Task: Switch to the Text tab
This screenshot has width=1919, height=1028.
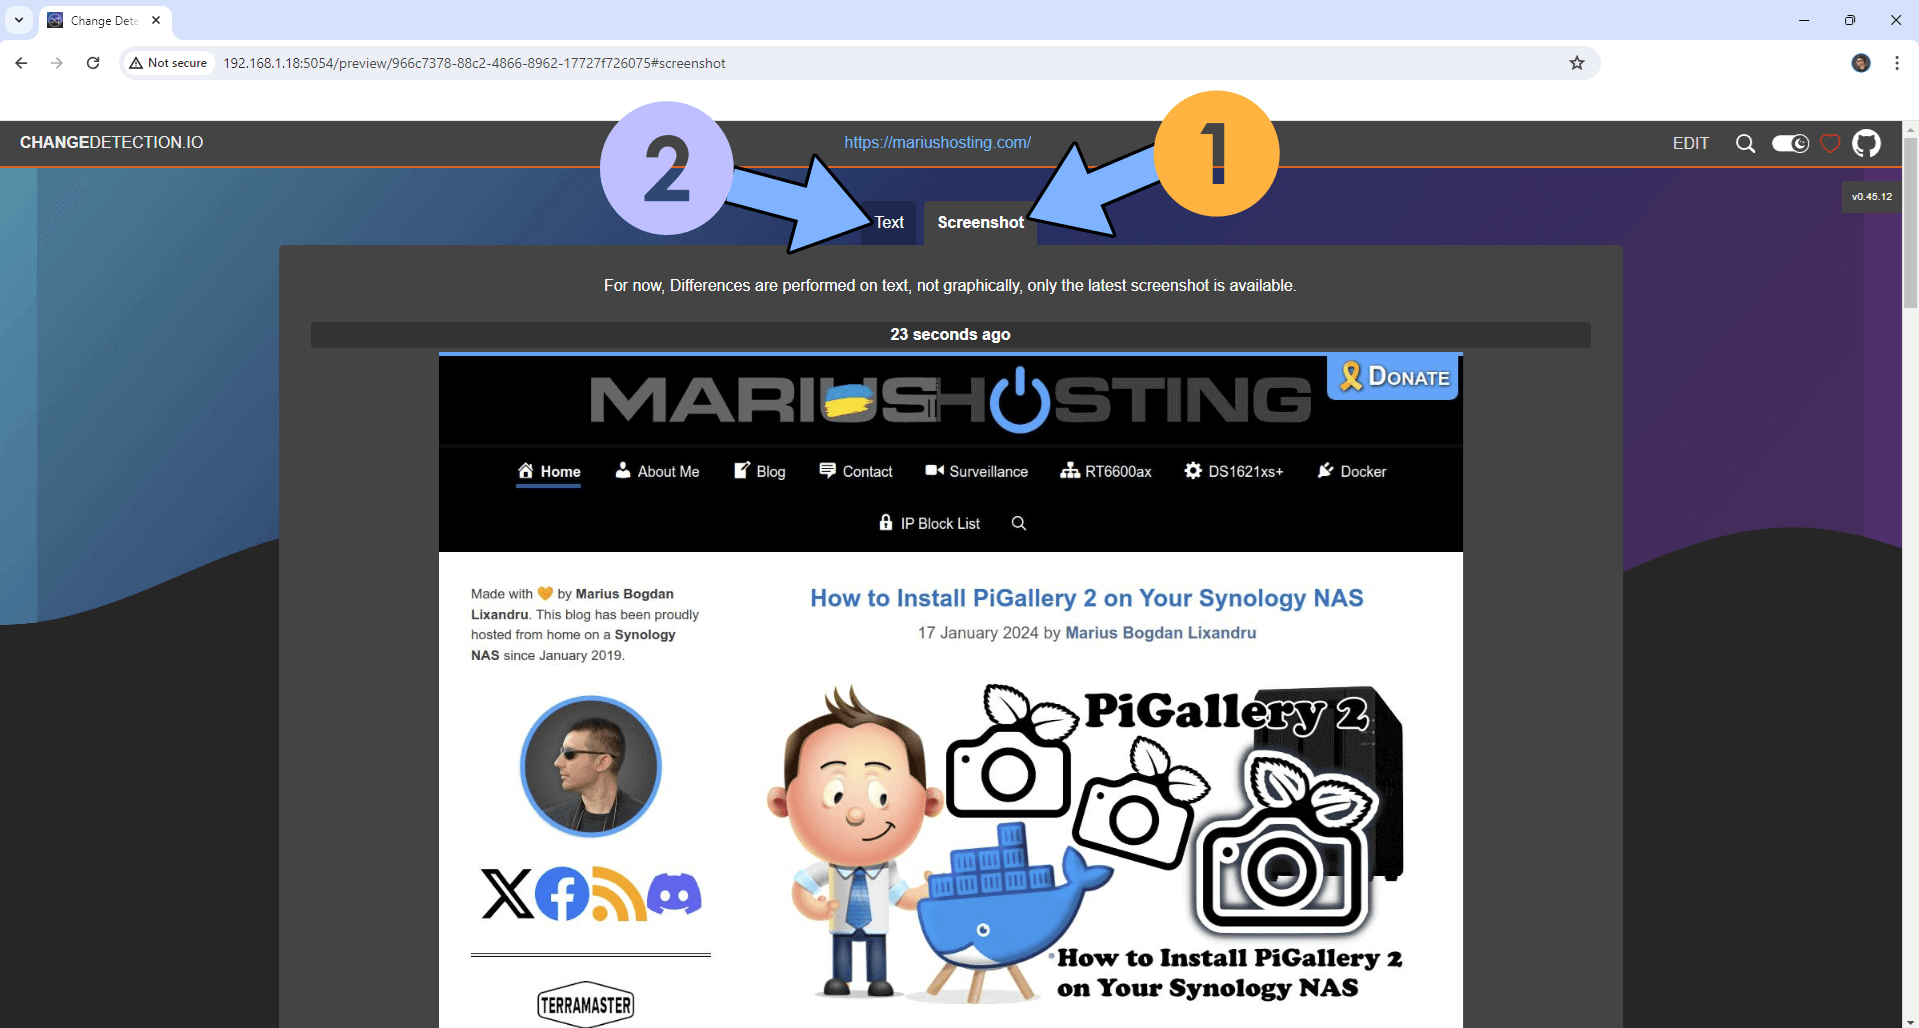Action: [889, 222]
